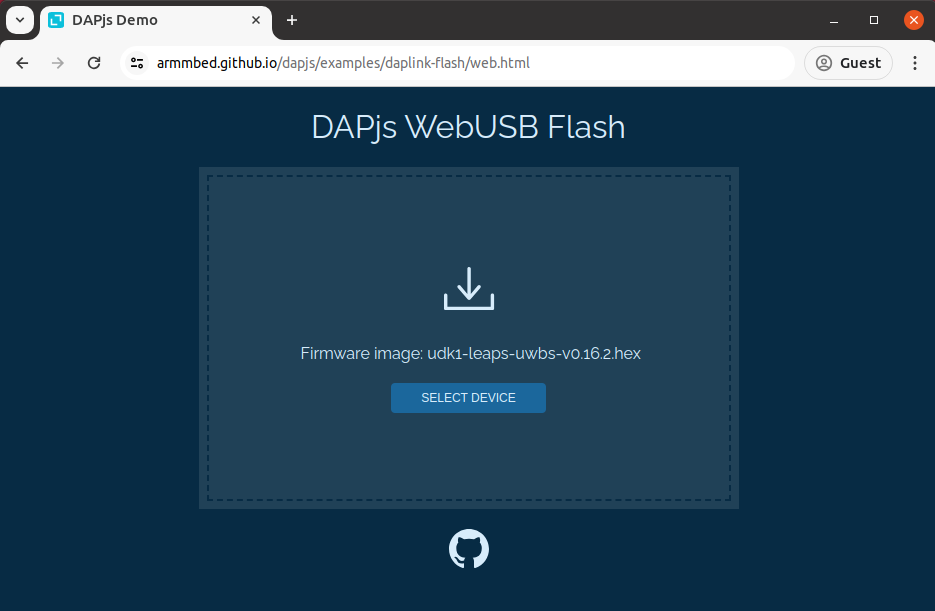Focus the armmbed.github.io address bar
This screenshot has height=611, width=935.
[x=456, y=63]
